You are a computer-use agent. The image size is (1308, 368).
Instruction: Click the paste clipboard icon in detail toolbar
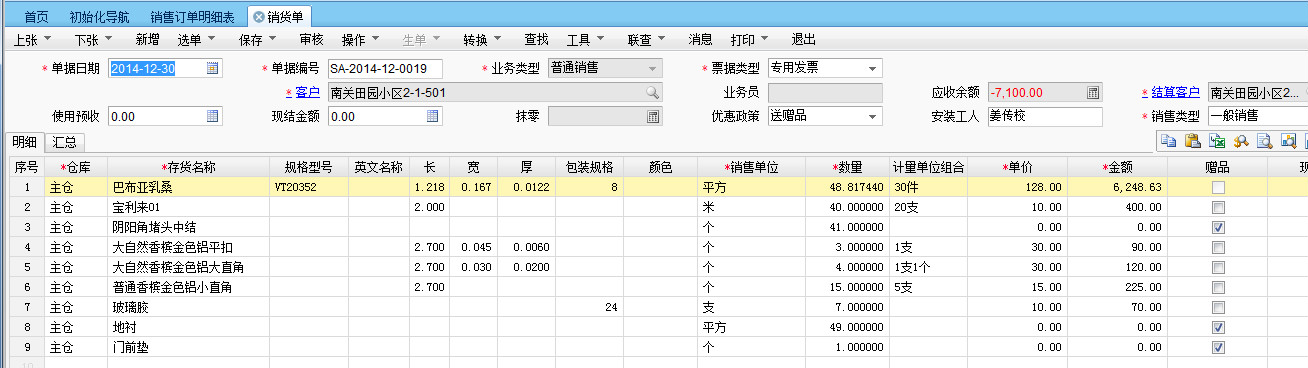coord(1192,141)
